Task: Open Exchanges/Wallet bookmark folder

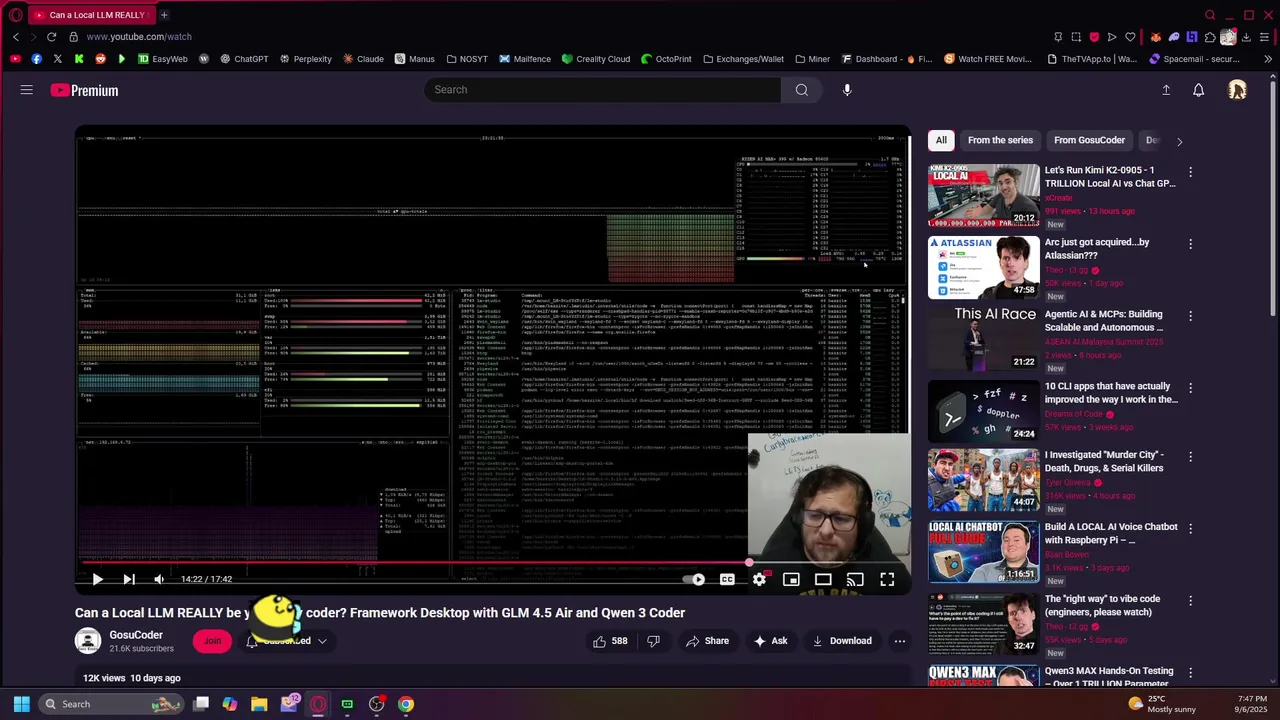Action: [743, 59]
